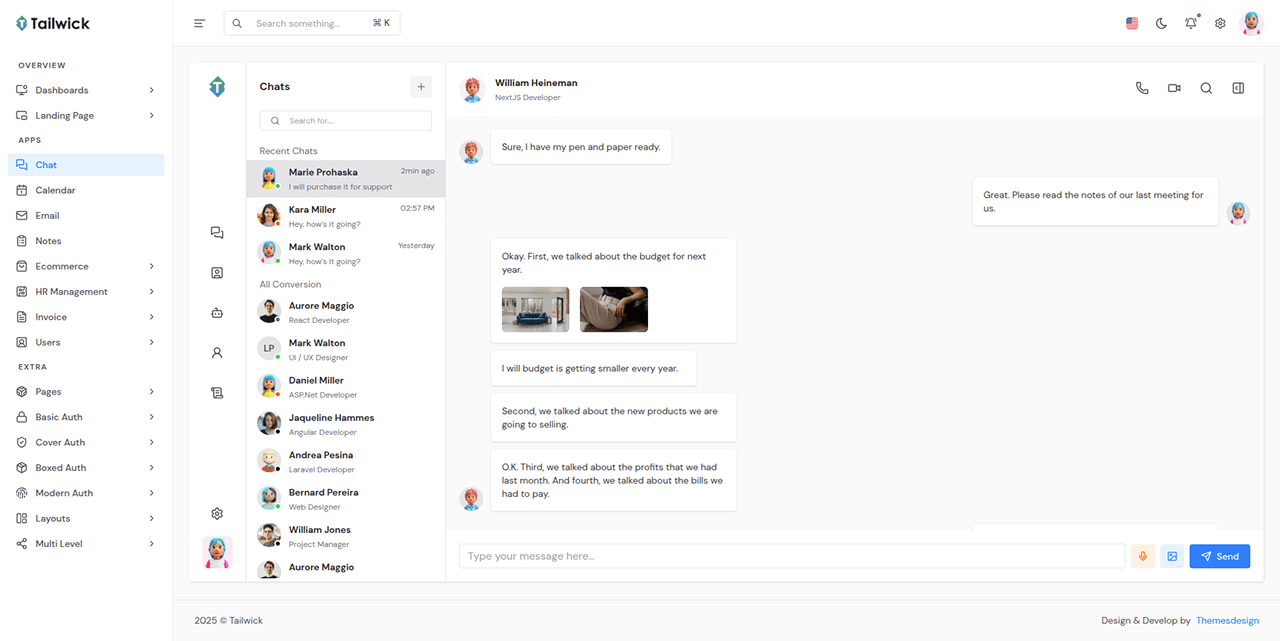Click the microphone voice message button

(x=1143, y=556)
